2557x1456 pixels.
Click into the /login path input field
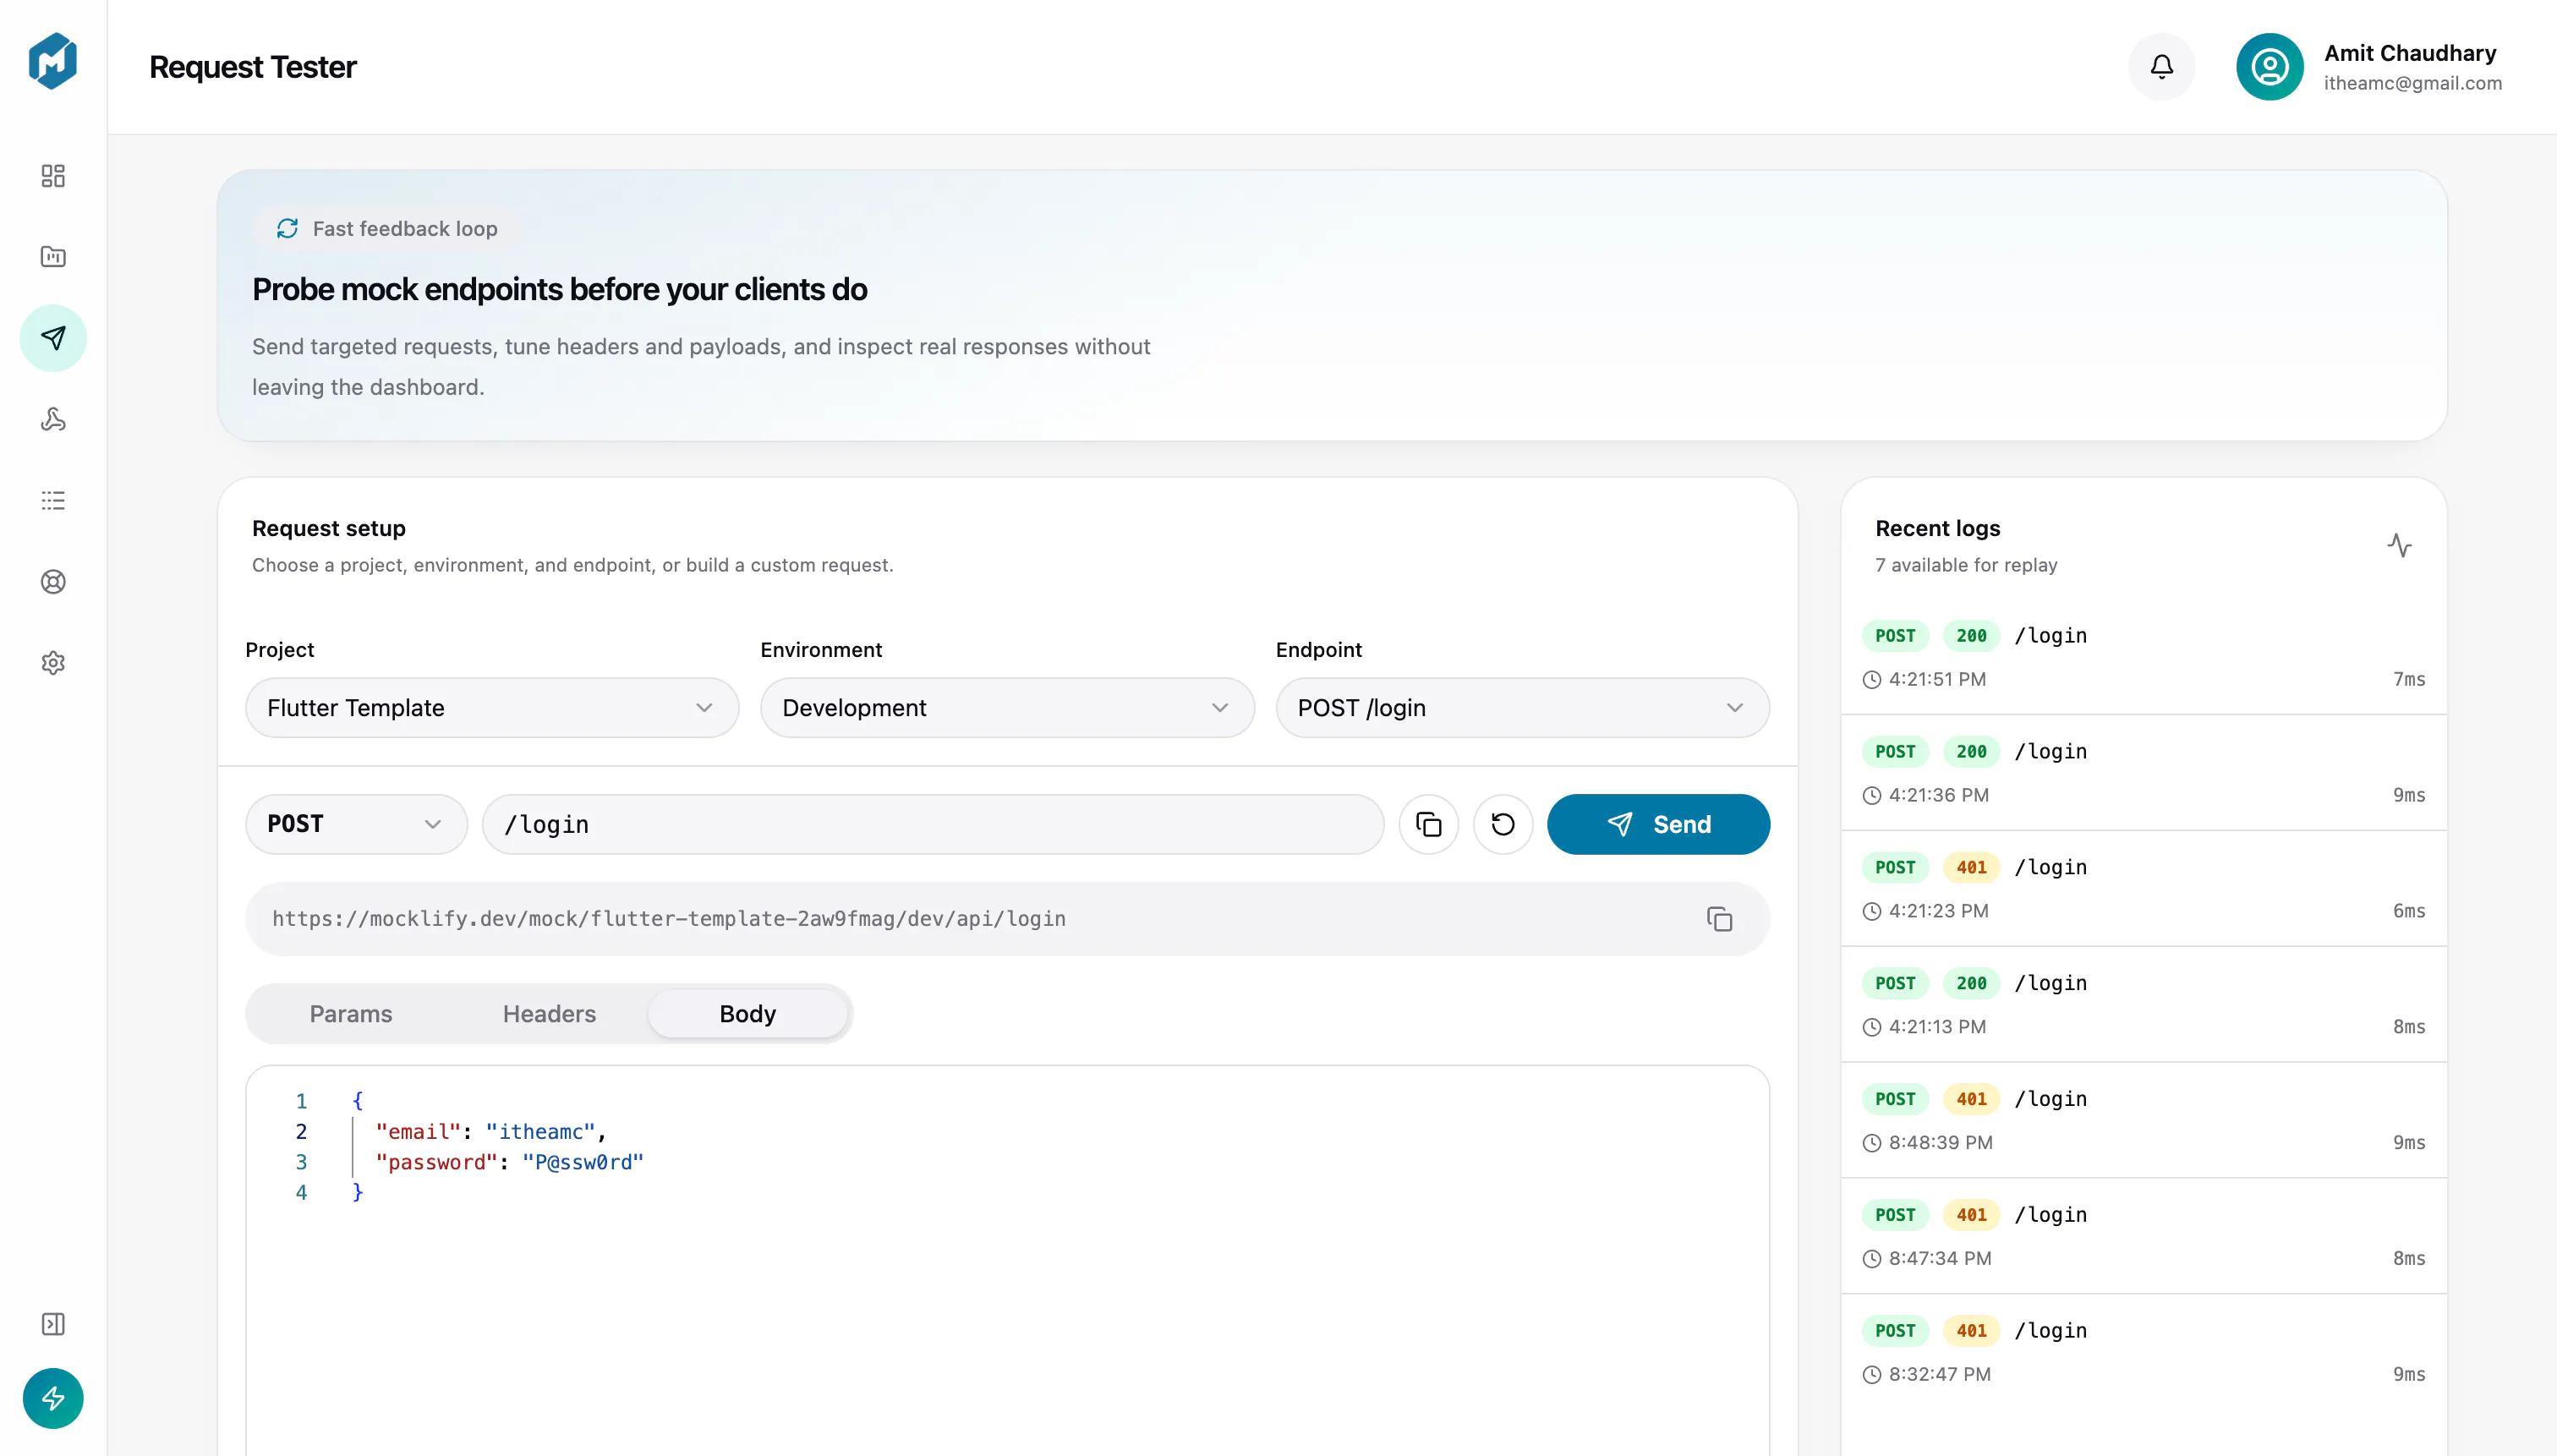tap(932, 824)
